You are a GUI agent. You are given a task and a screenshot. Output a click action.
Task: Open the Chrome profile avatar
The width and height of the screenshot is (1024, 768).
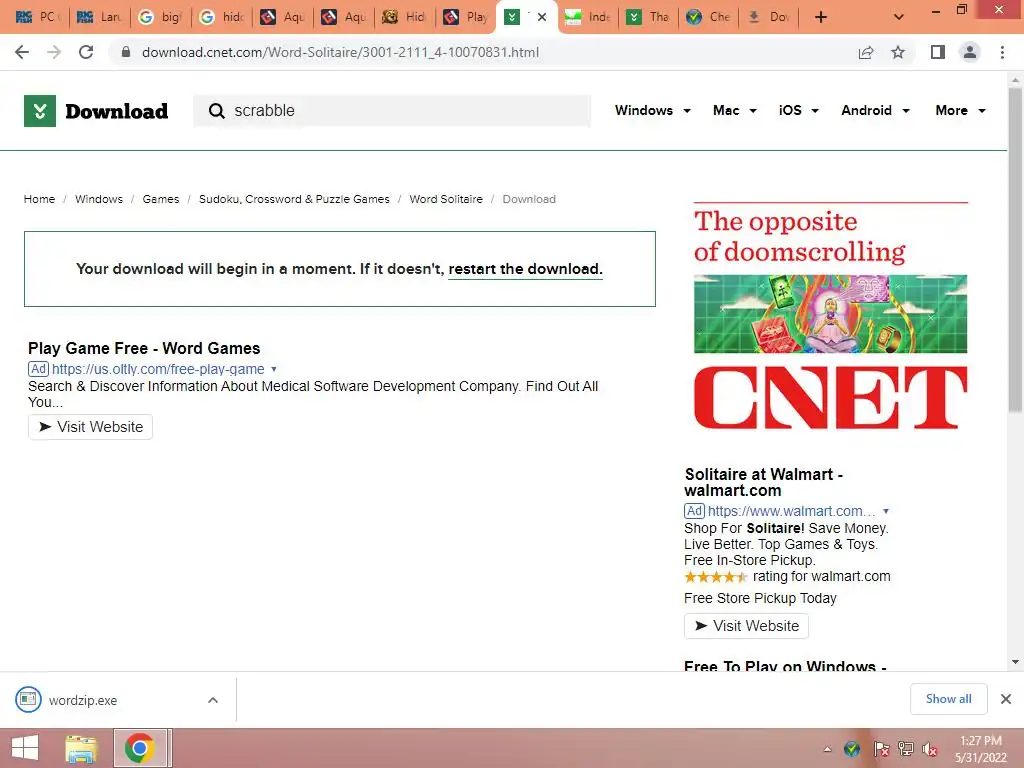[970, 52]
